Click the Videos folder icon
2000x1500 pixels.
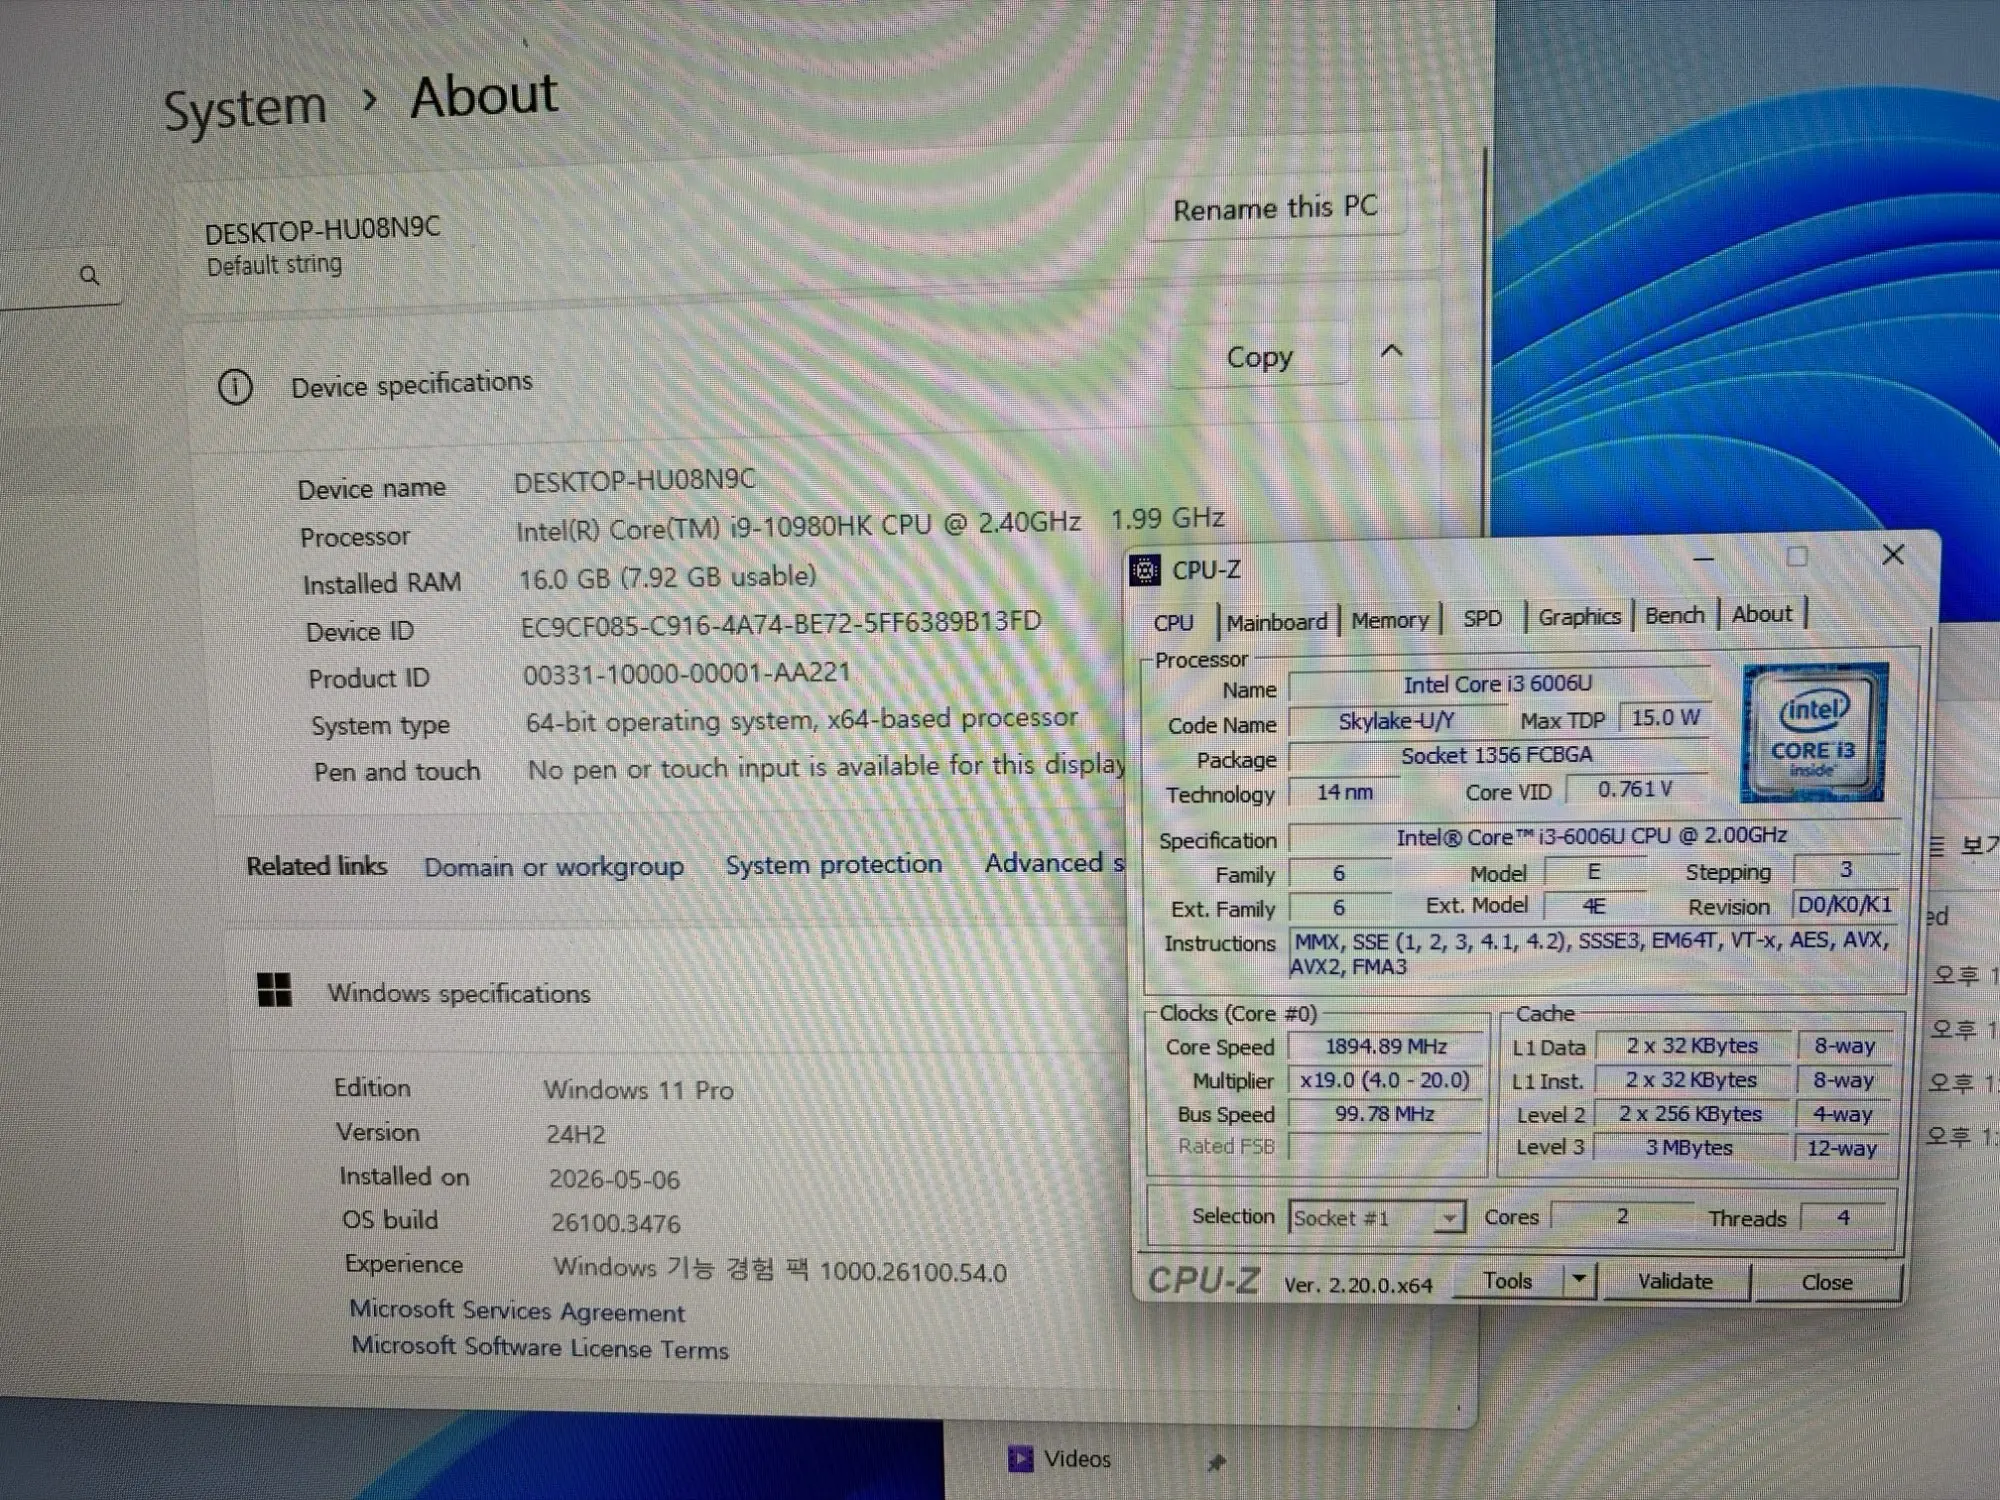point(1020,1459)
